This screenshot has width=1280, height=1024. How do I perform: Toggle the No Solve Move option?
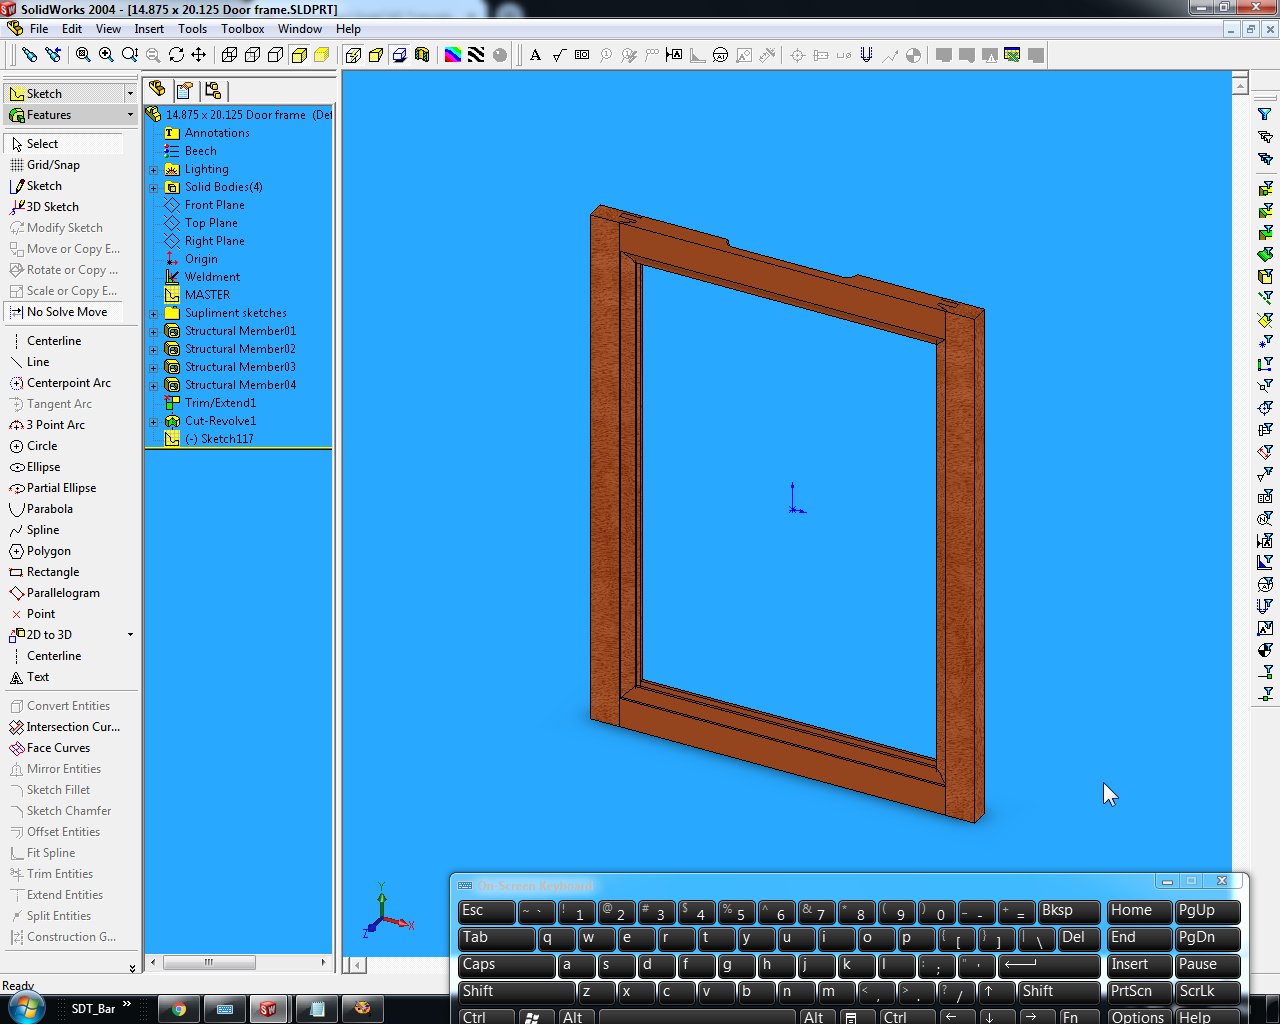click(66, 312)
